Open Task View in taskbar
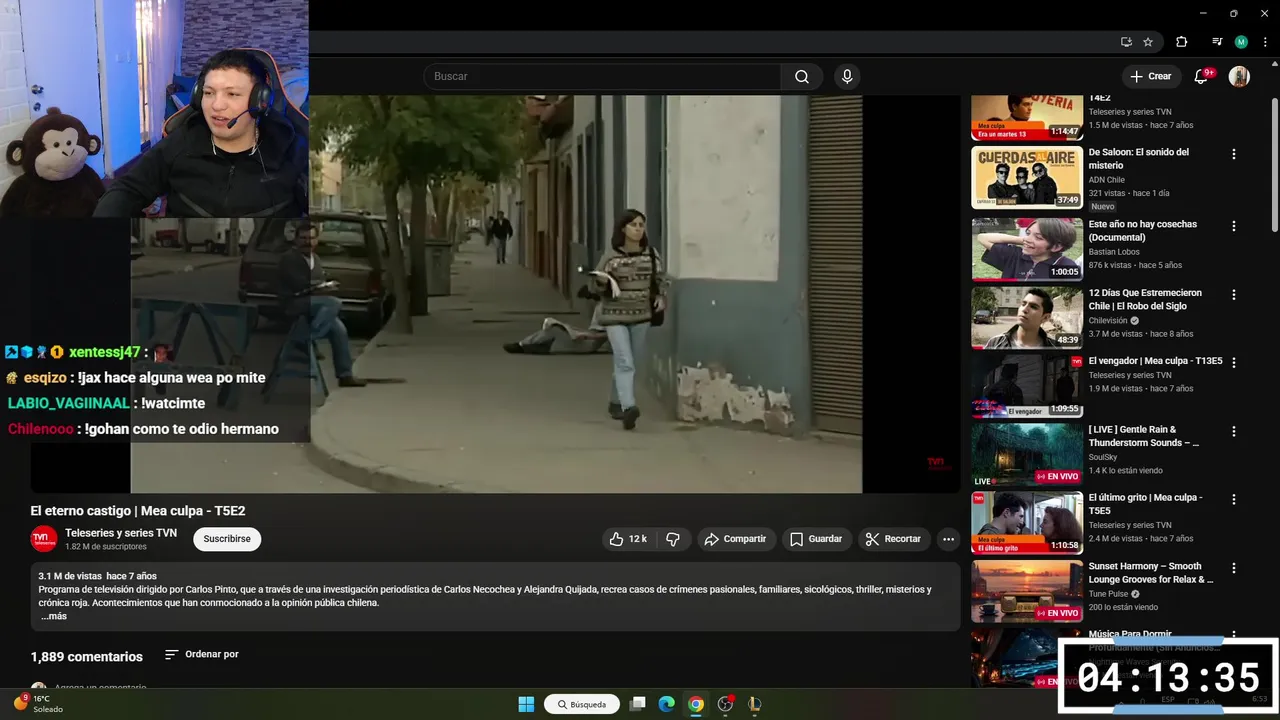The width and height of the screenshot is (1280, 720). pyautogui.click(x=637, y=704)
